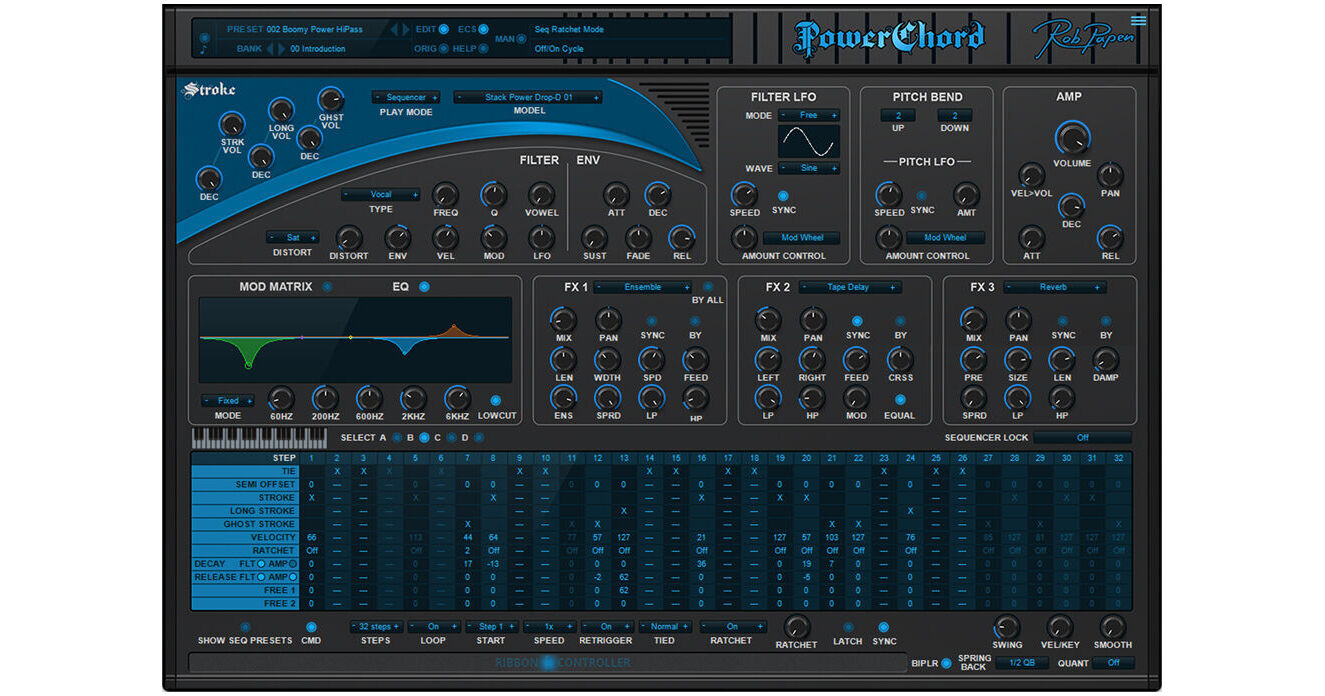
Task: Click the Pitch Bend UP value field
Action: (898, 116)
